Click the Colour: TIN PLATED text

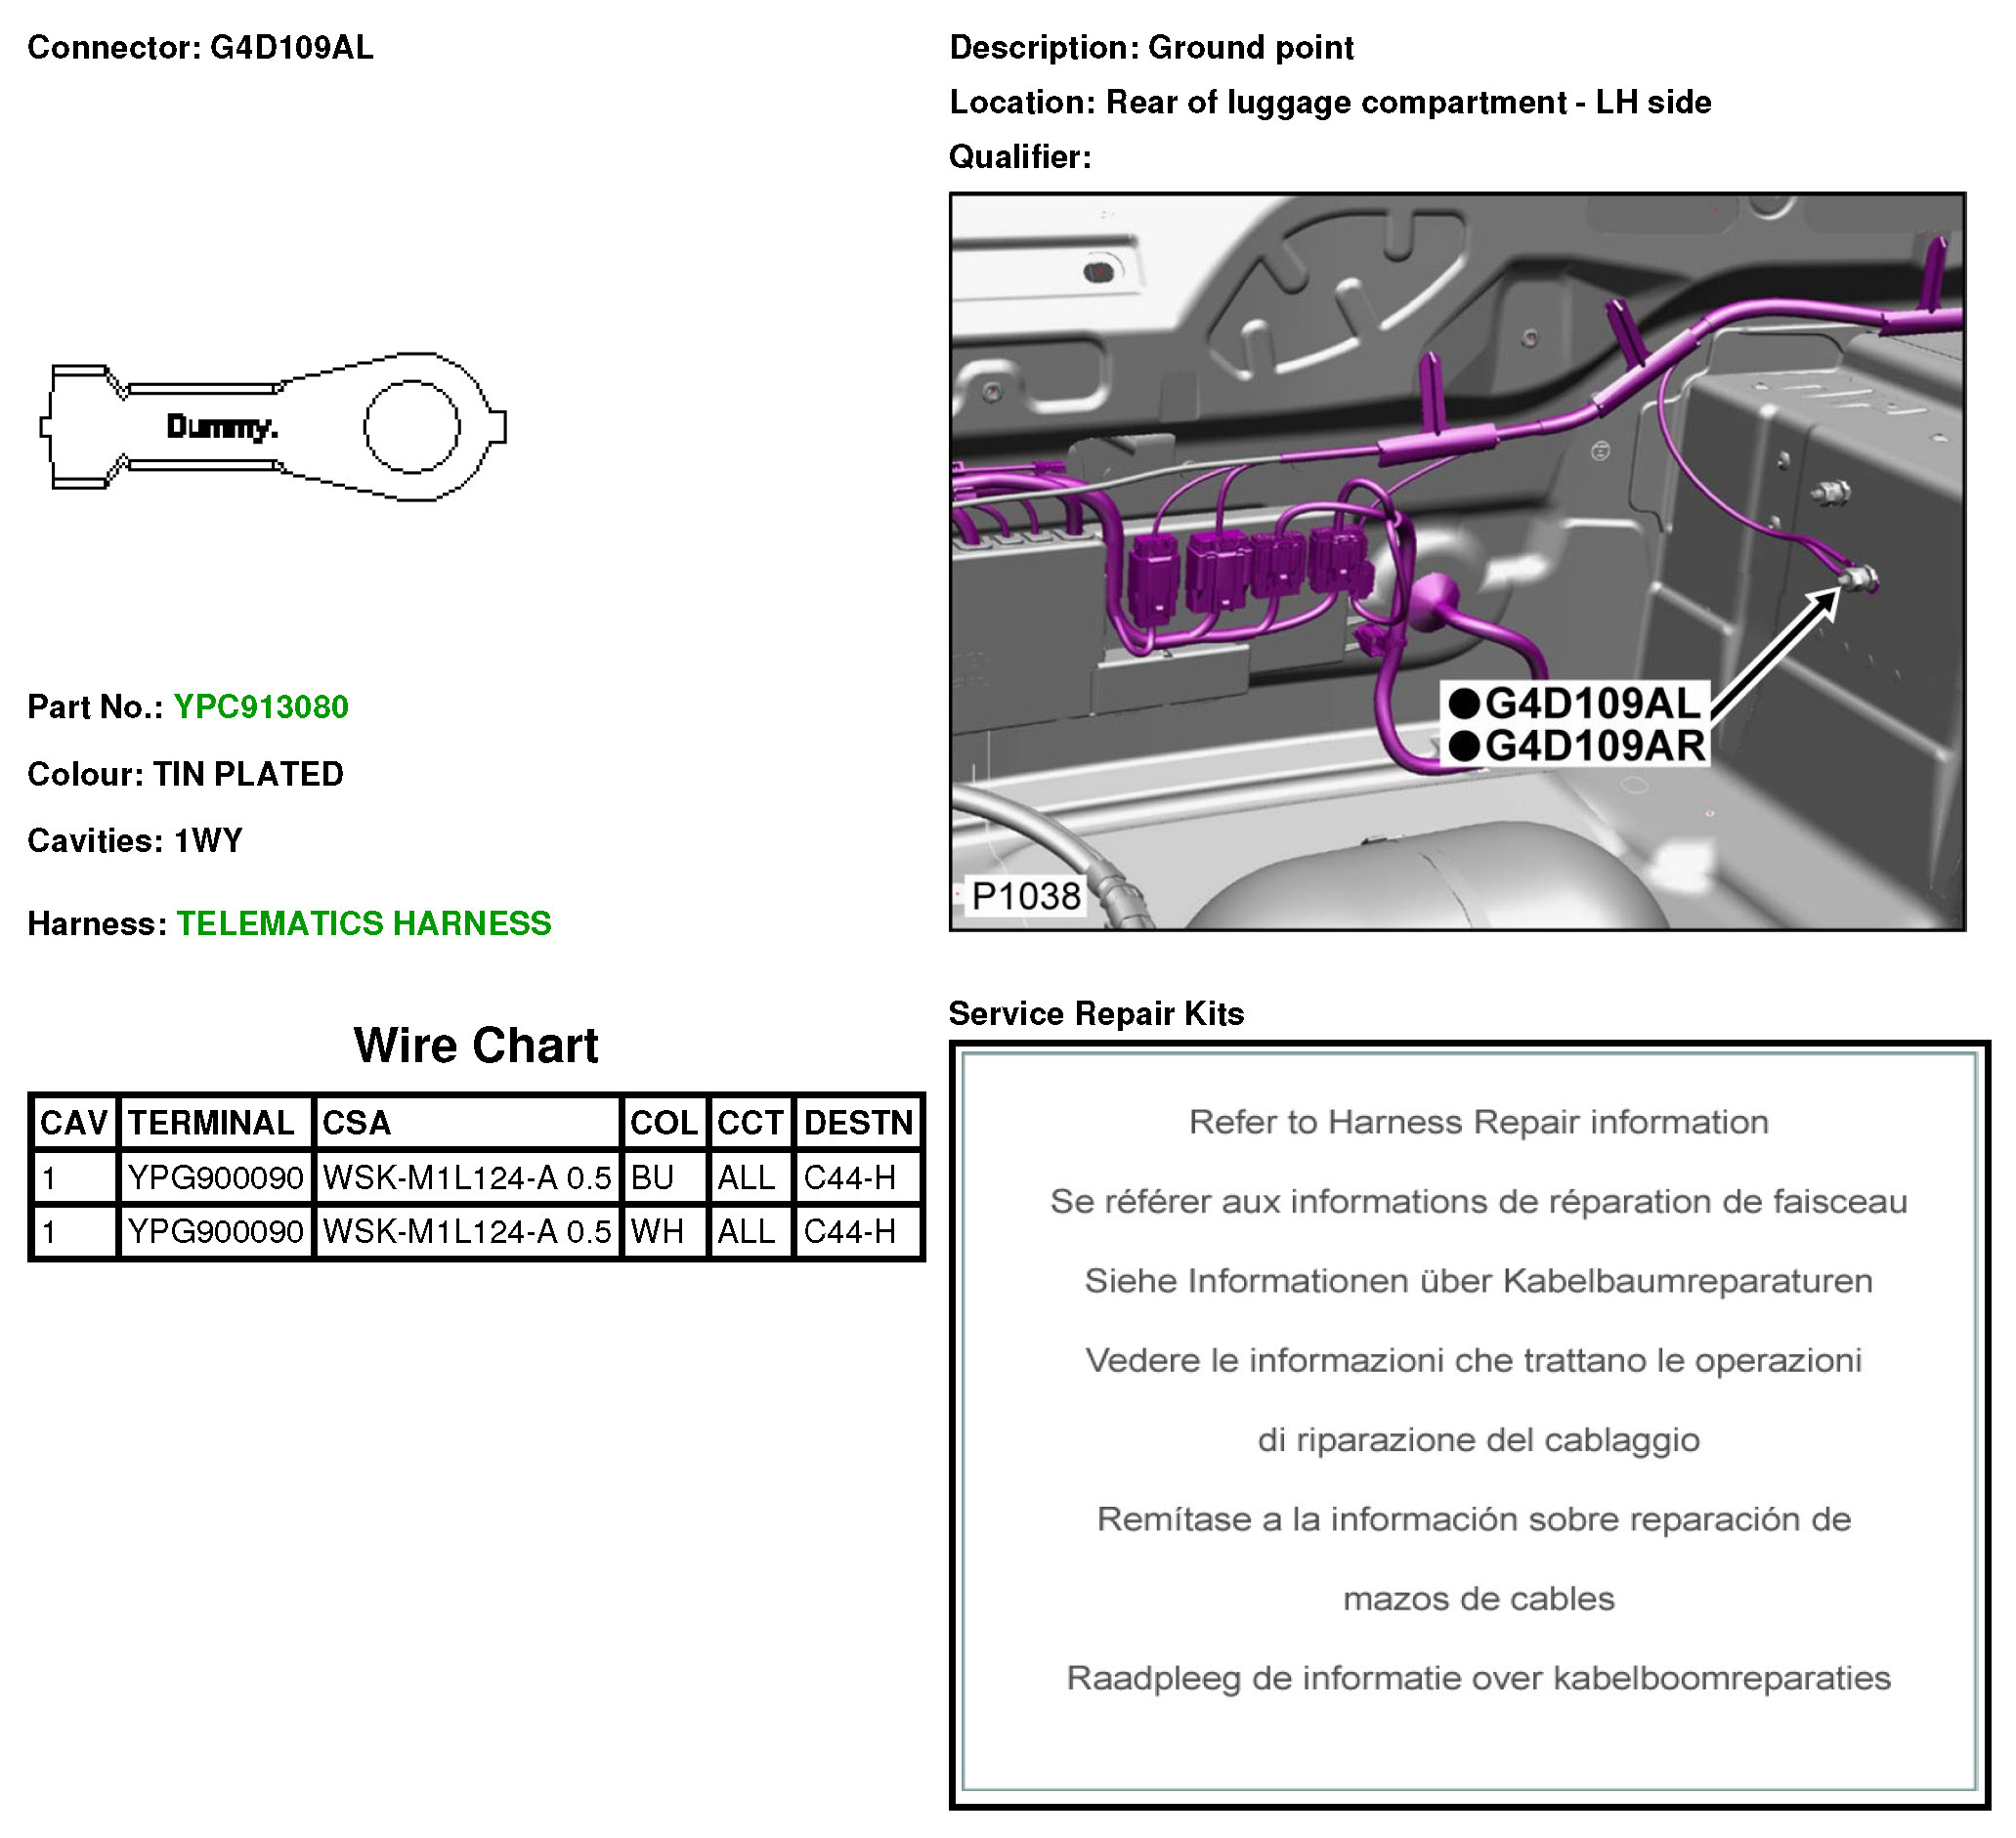185,774
